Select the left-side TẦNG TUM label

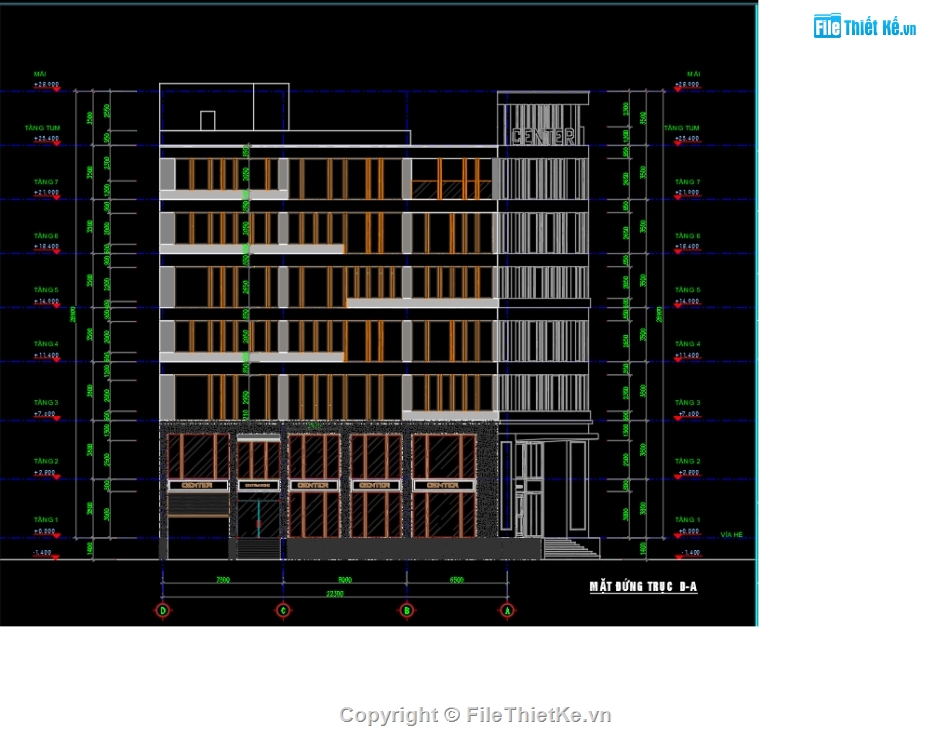pos(42,128)
